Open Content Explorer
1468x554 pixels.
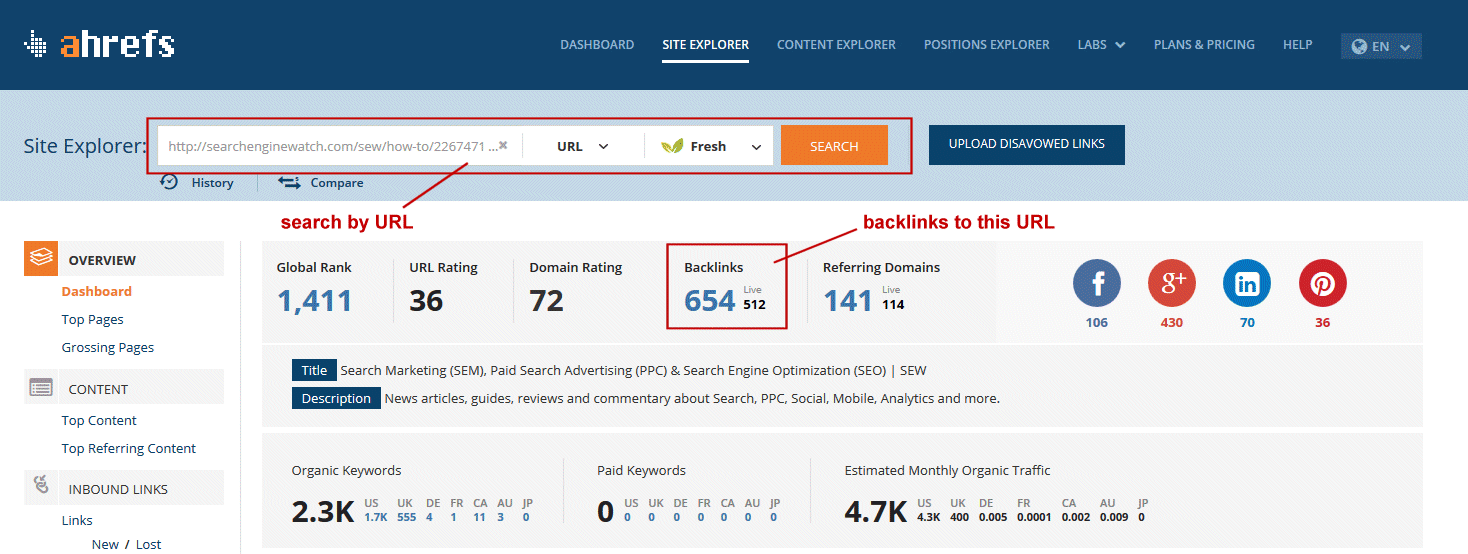[x=836, y=45]
